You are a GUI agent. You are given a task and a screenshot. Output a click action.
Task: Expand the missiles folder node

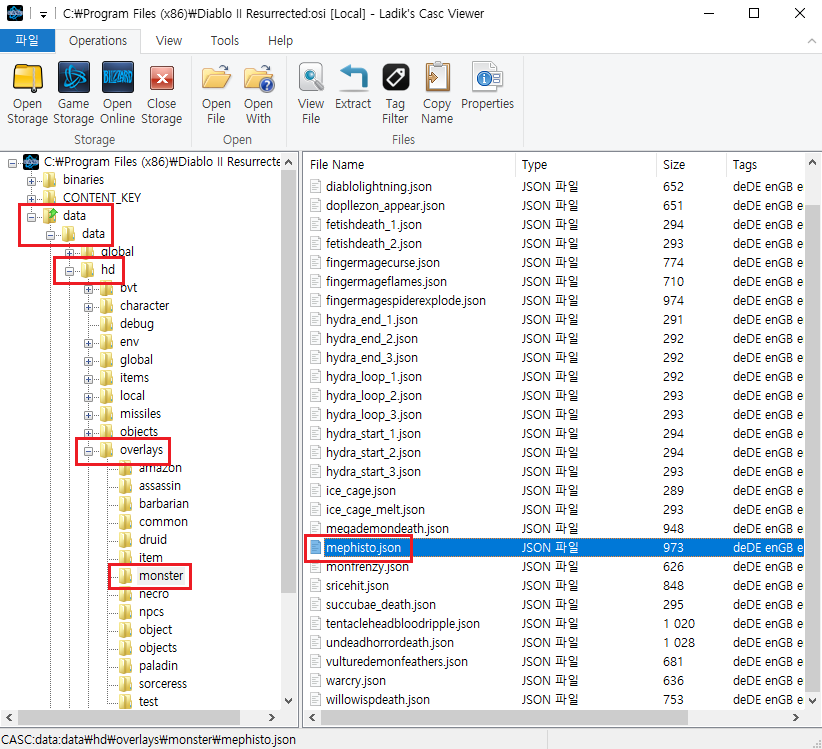88,415
